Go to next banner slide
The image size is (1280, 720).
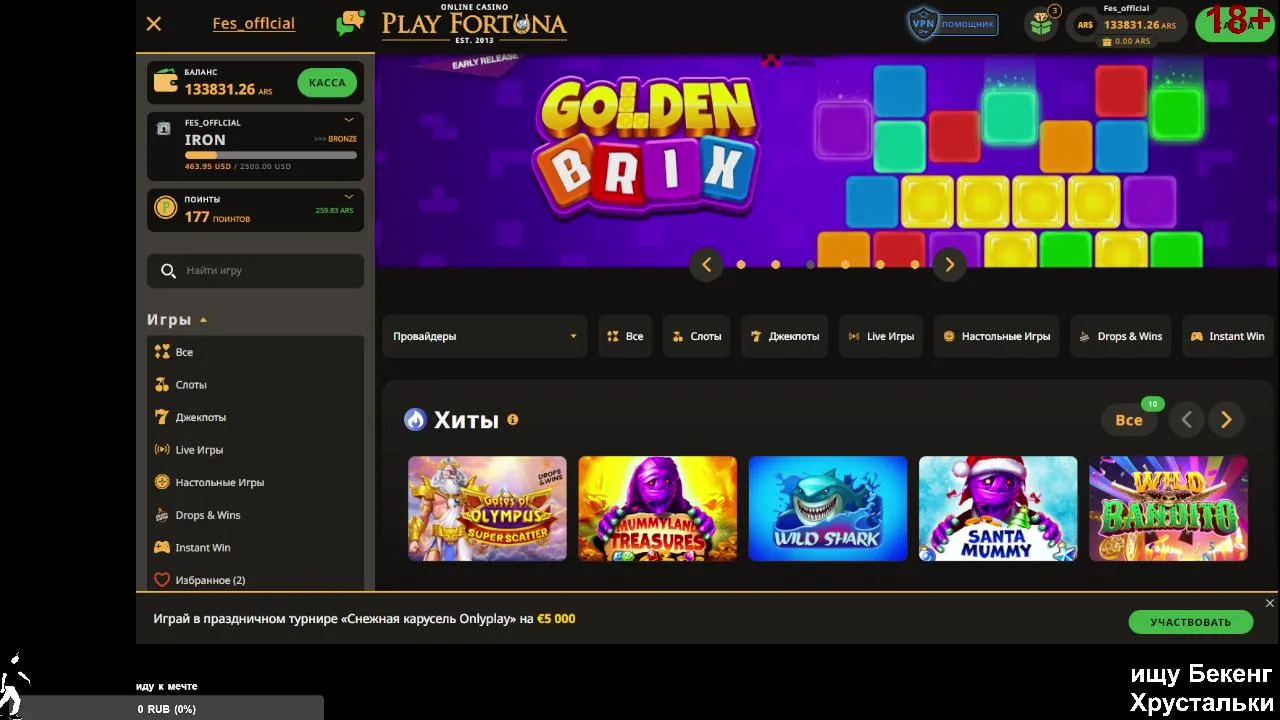(x=949, y=265)
